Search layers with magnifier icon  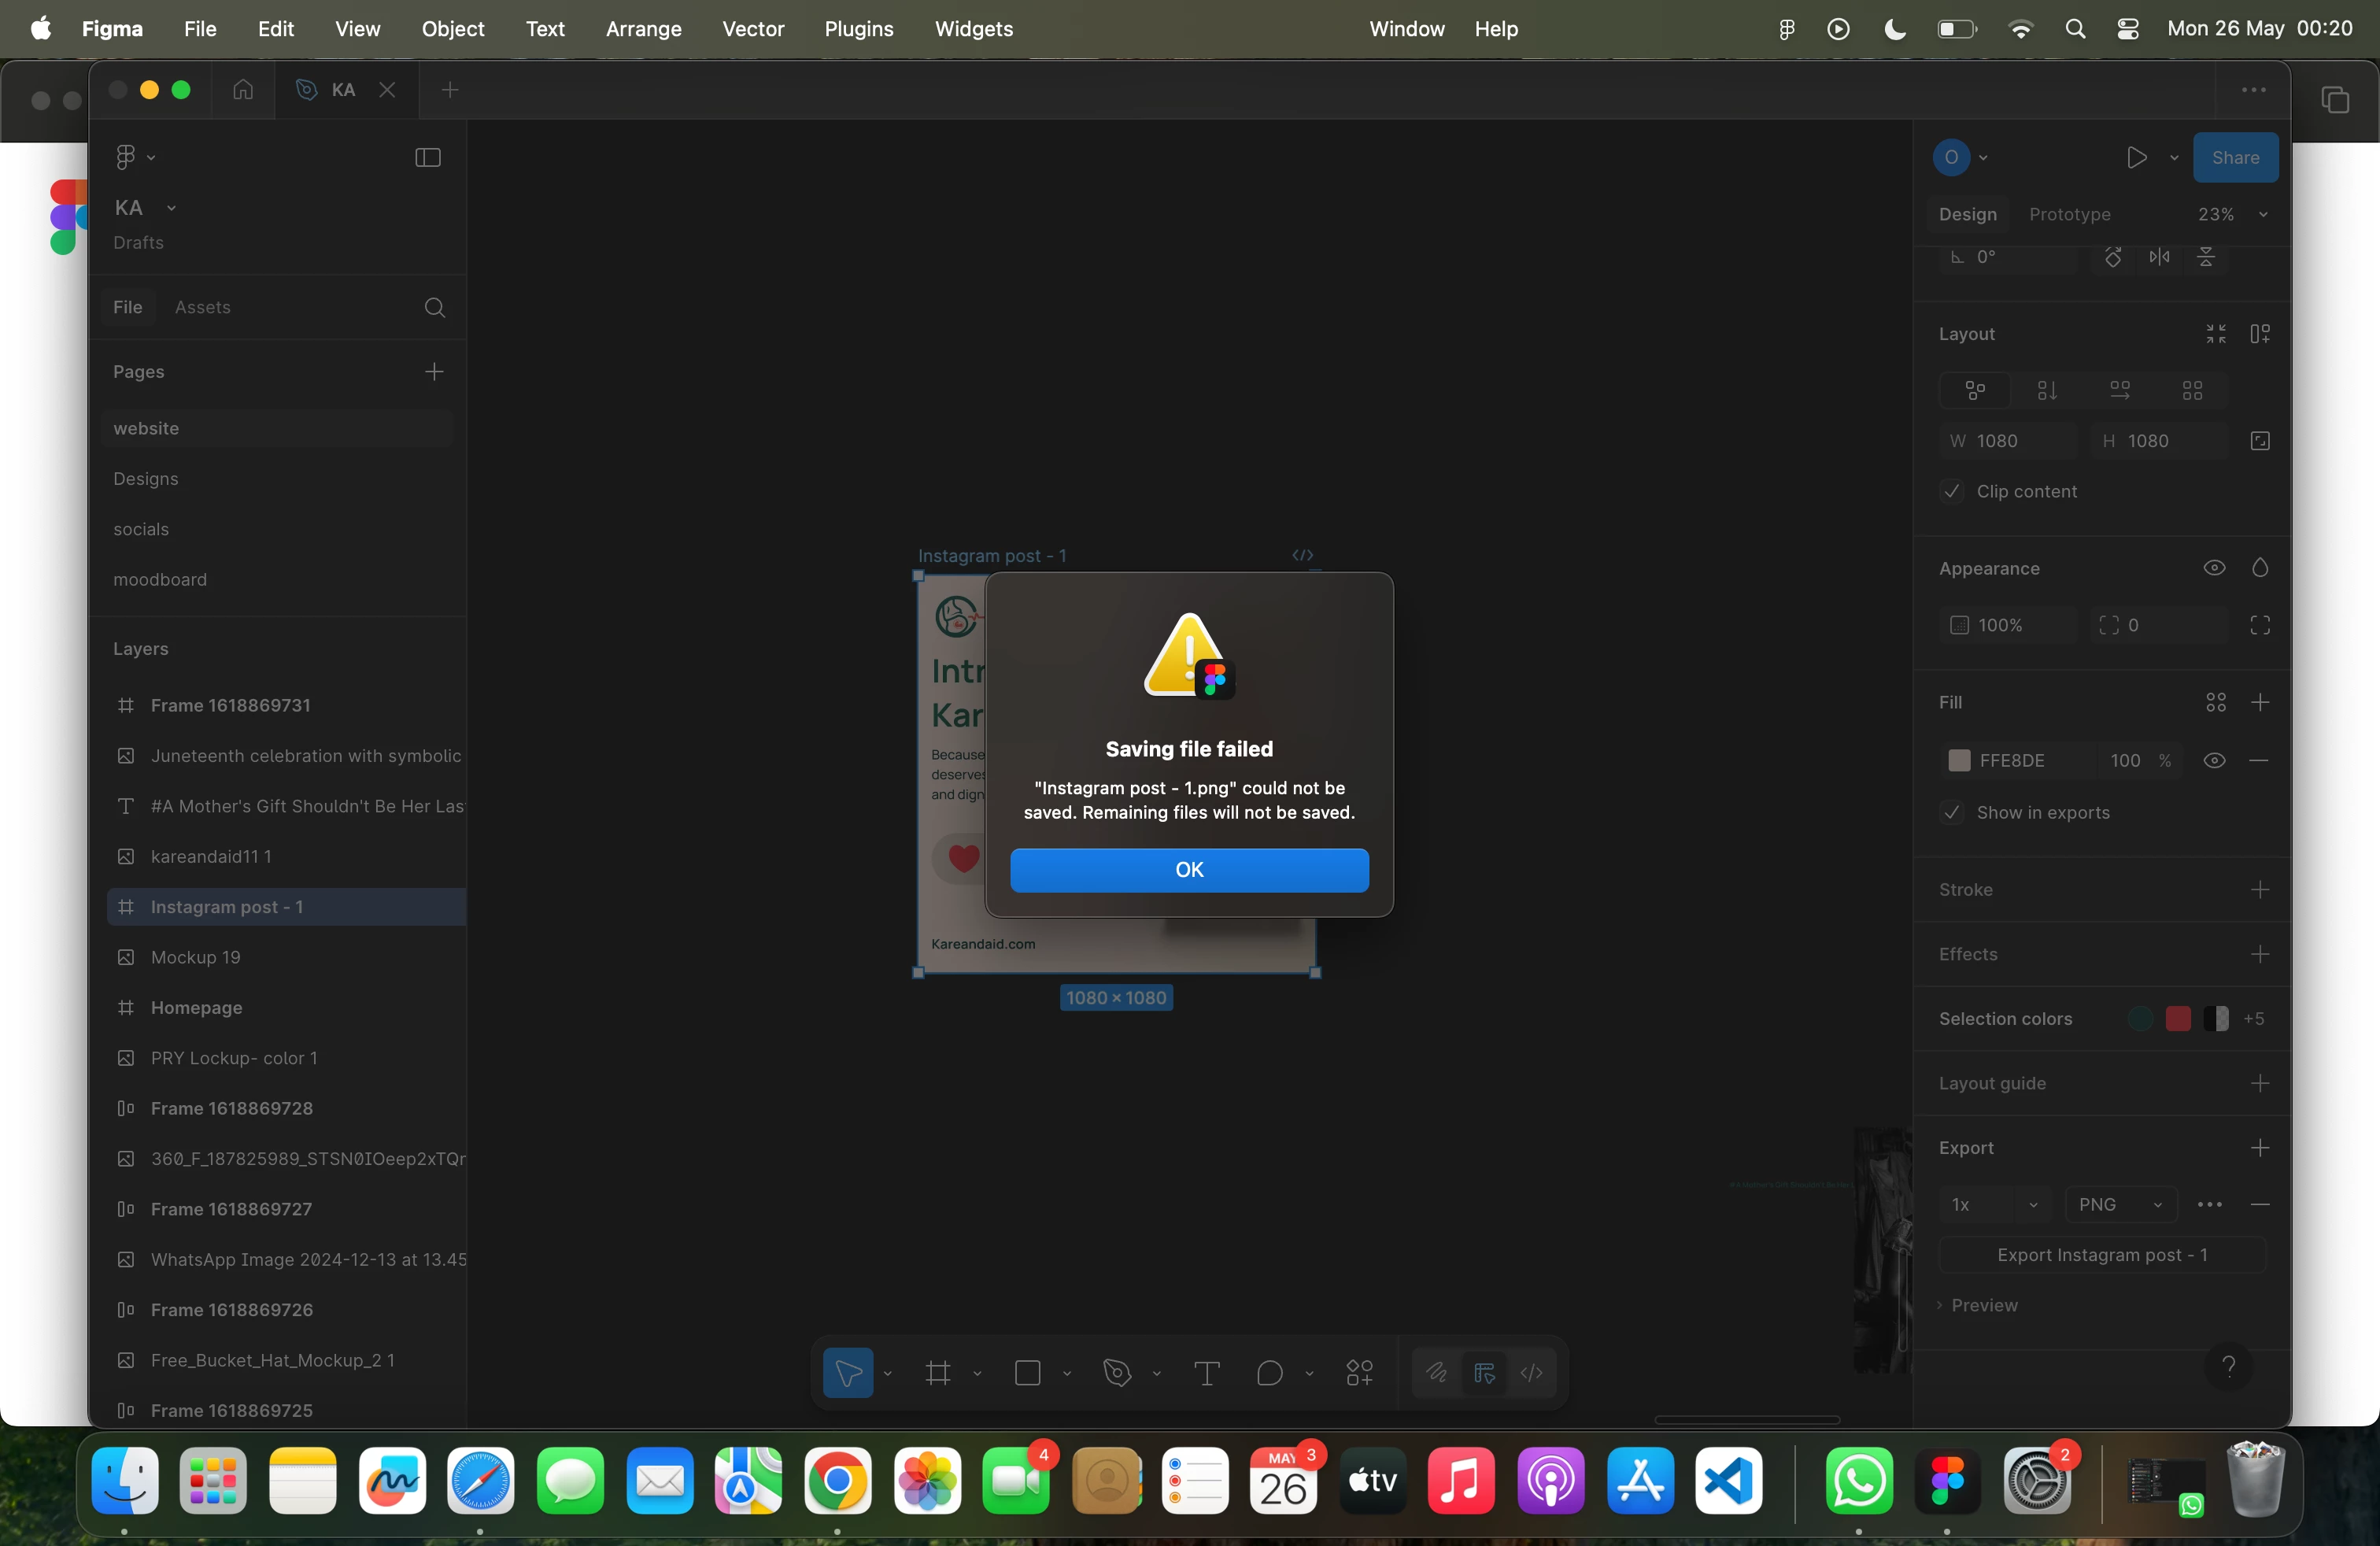[434, 307]
